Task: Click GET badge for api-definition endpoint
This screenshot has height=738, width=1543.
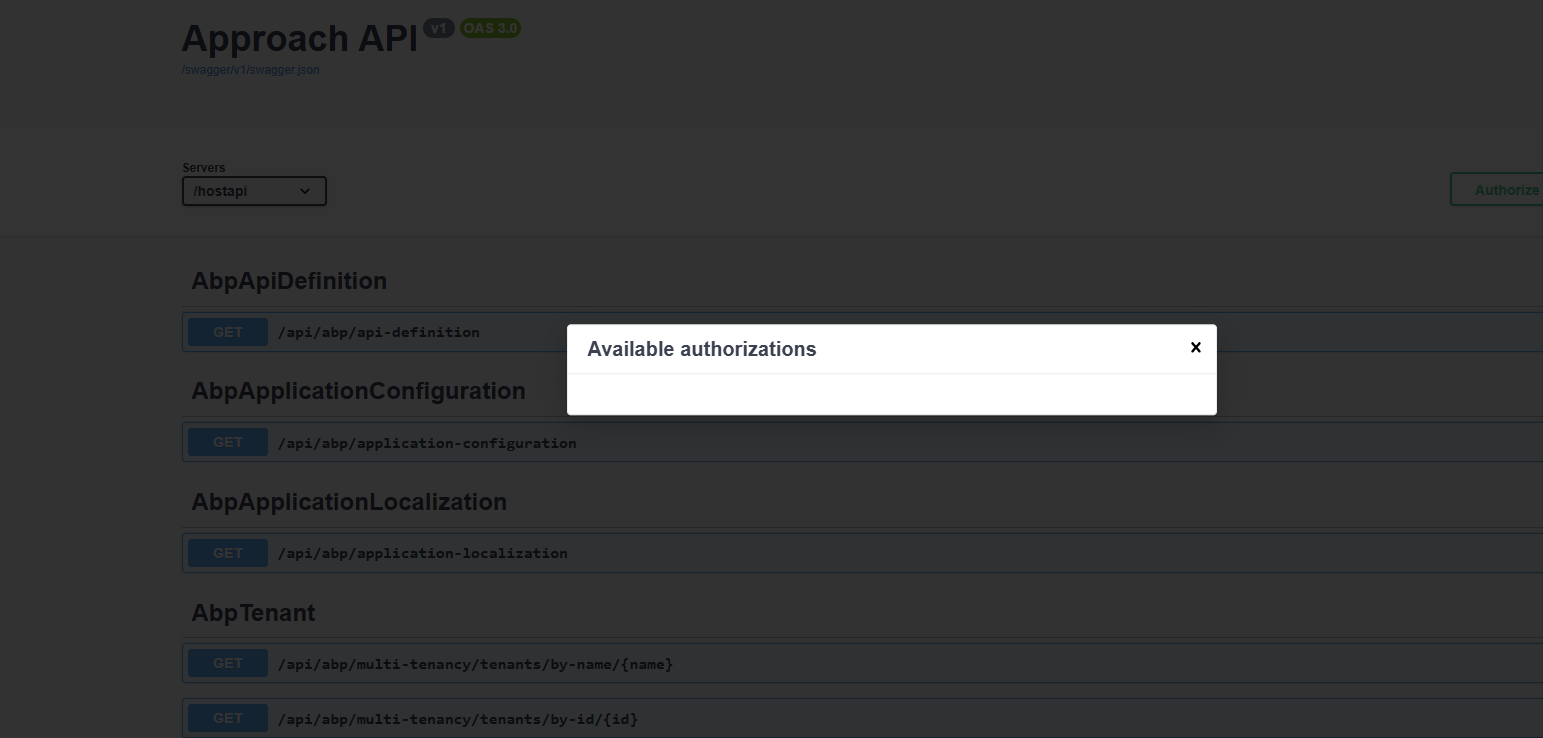Action: click(x=228, y=332)
